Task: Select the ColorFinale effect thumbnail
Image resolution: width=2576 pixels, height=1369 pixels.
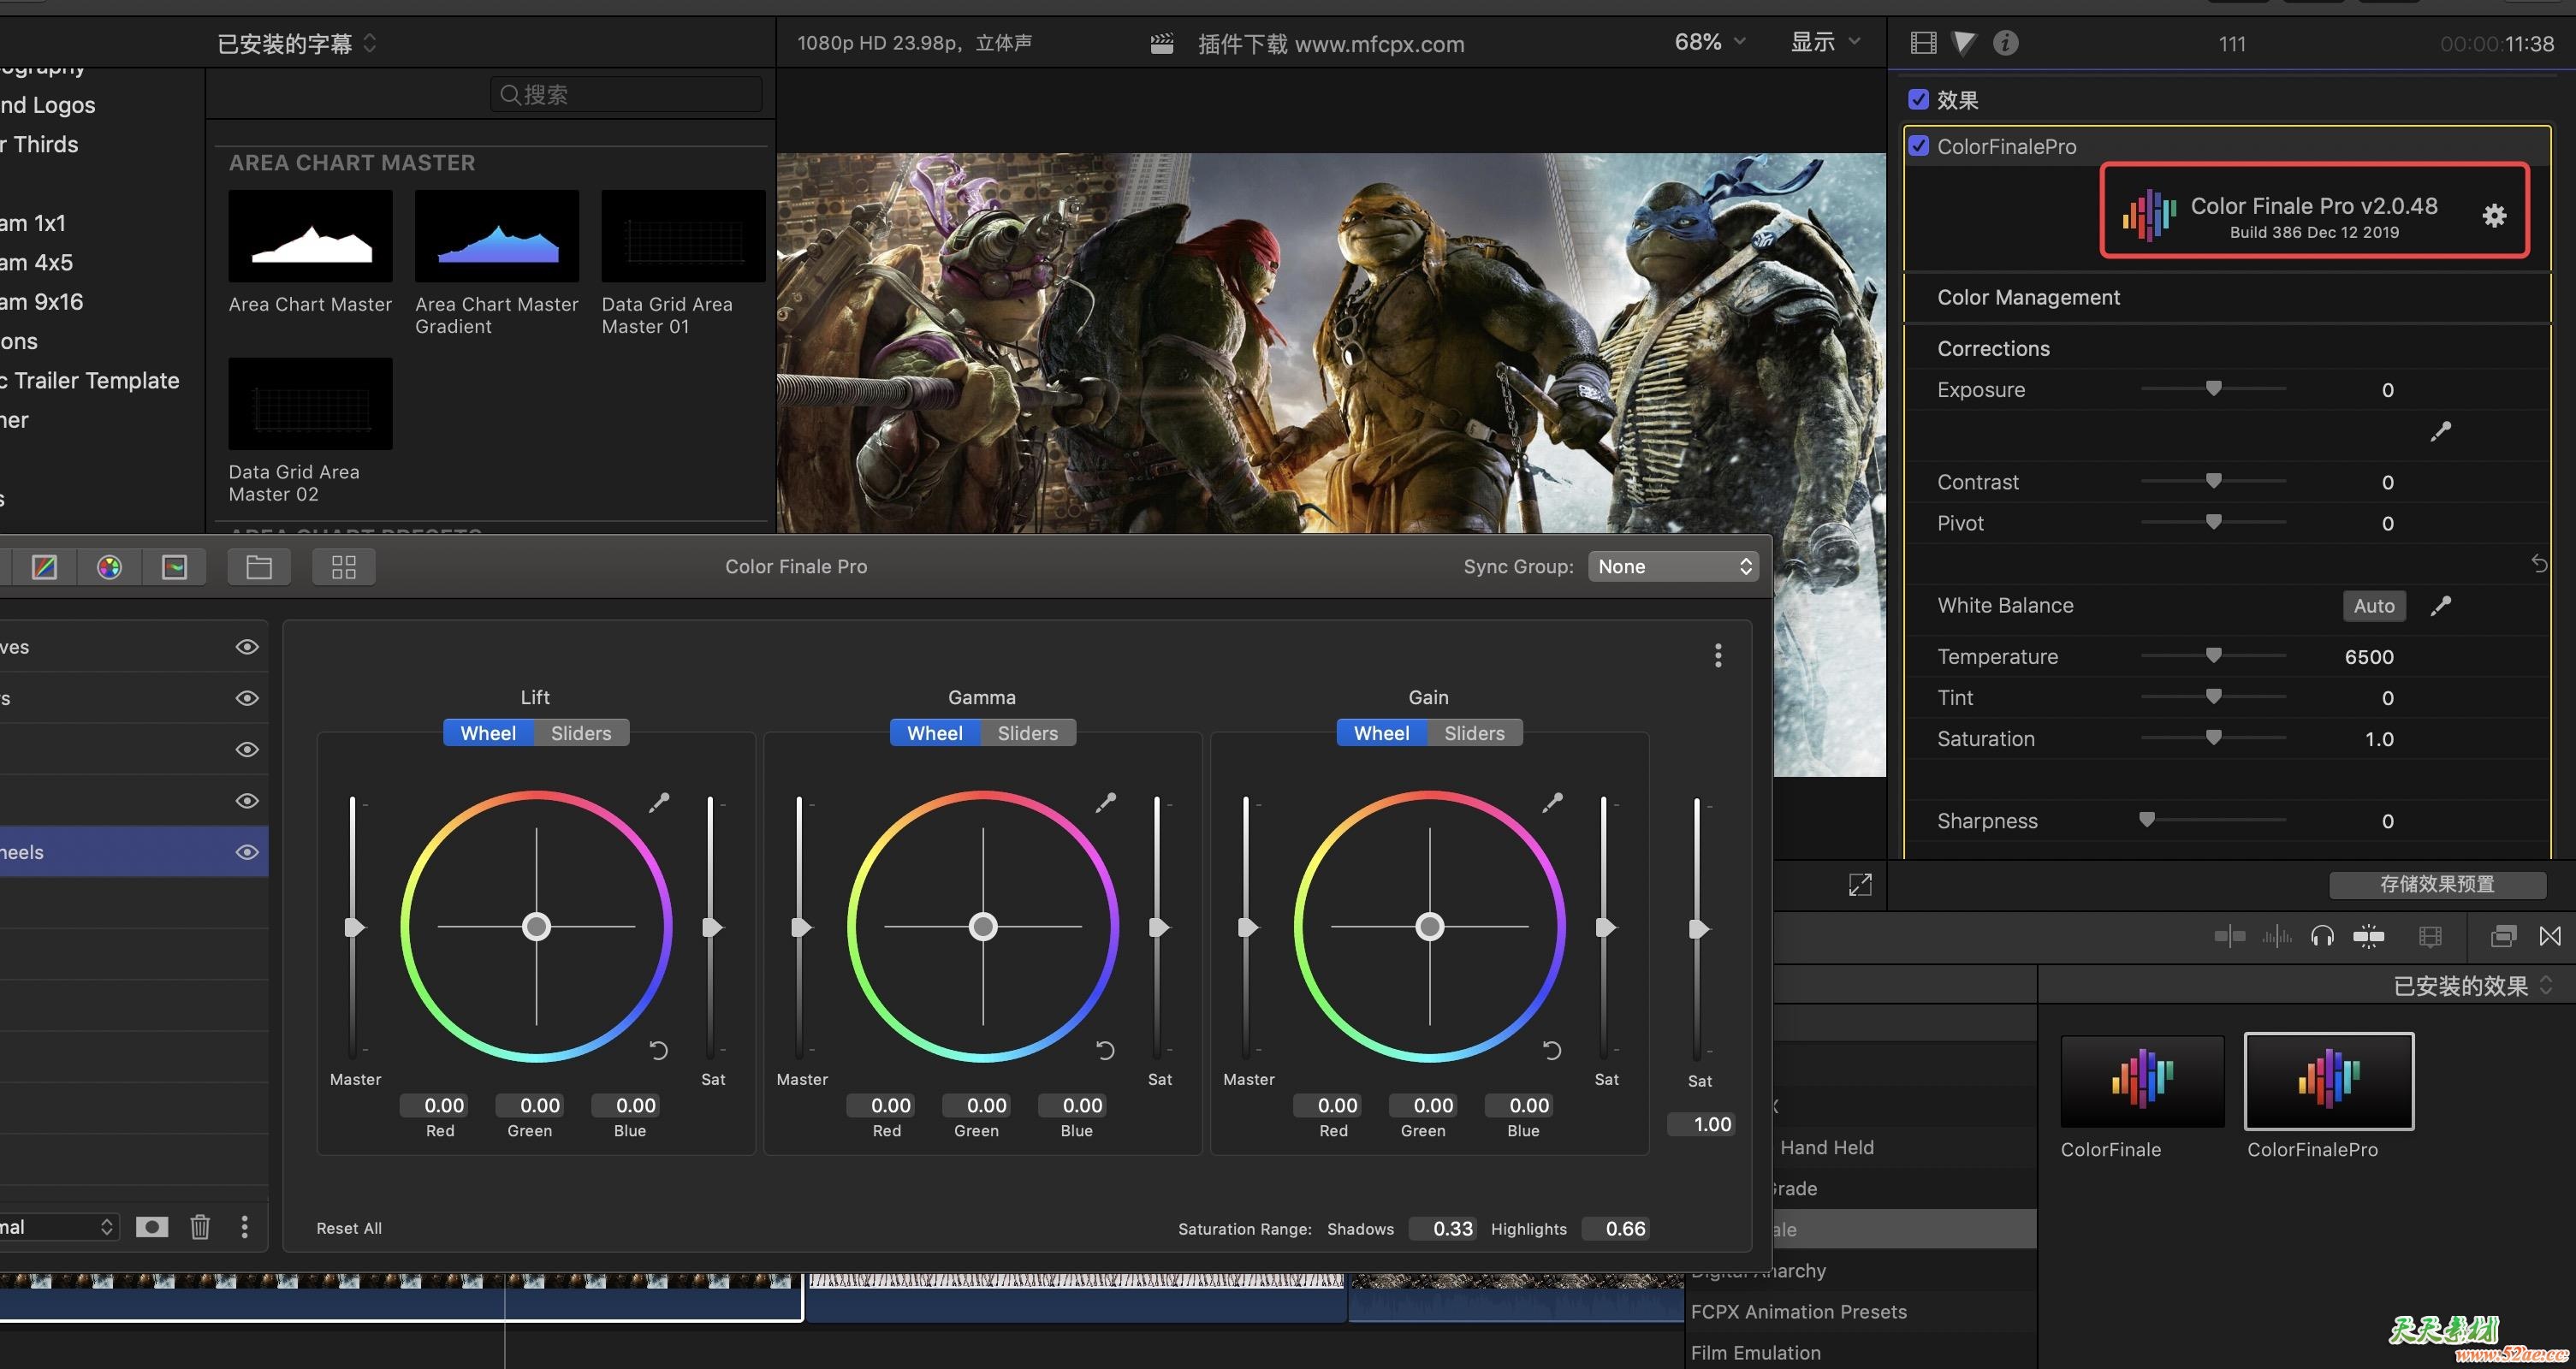Action: [x=2140, y=1081]
